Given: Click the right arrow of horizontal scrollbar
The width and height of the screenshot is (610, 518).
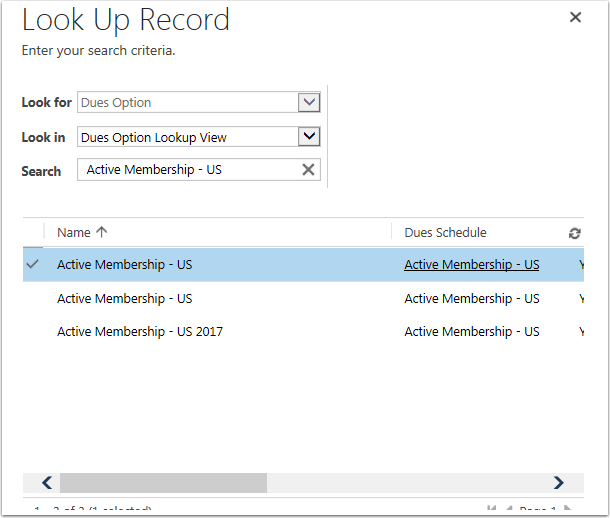Looking at the screenshot, I should [x=559, y=483].
